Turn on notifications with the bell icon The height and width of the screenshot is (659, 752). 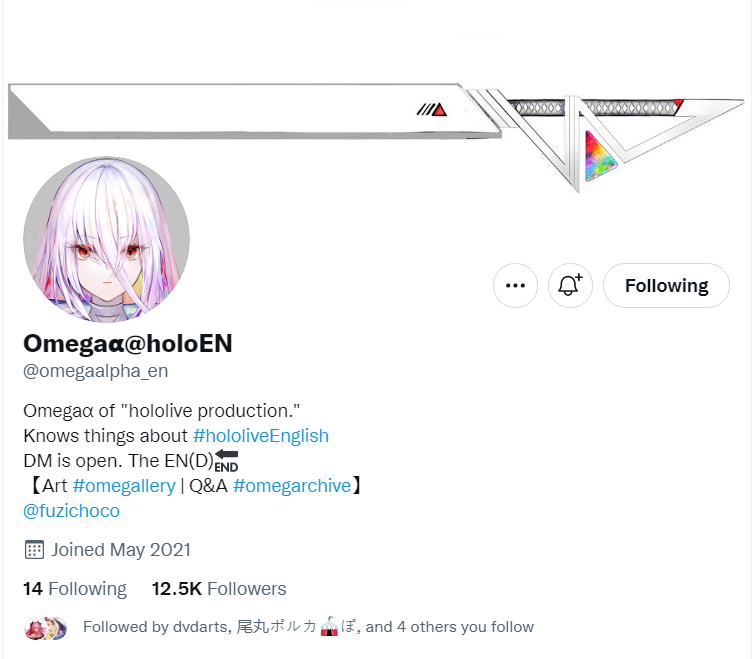click(570, 285)
